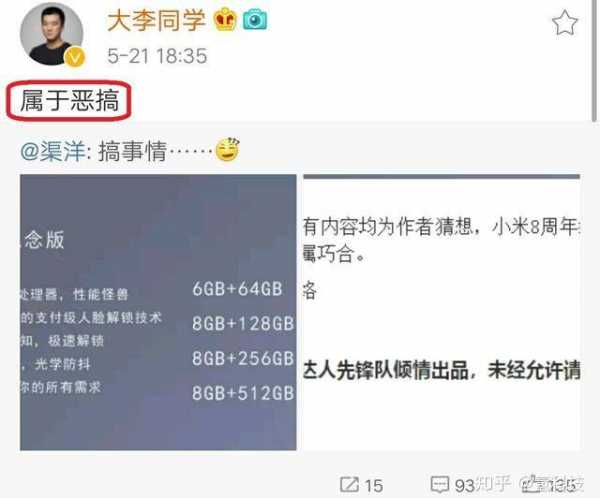Click the yellow verified V badge
The image size is (600, 498).
click(75, 57)
